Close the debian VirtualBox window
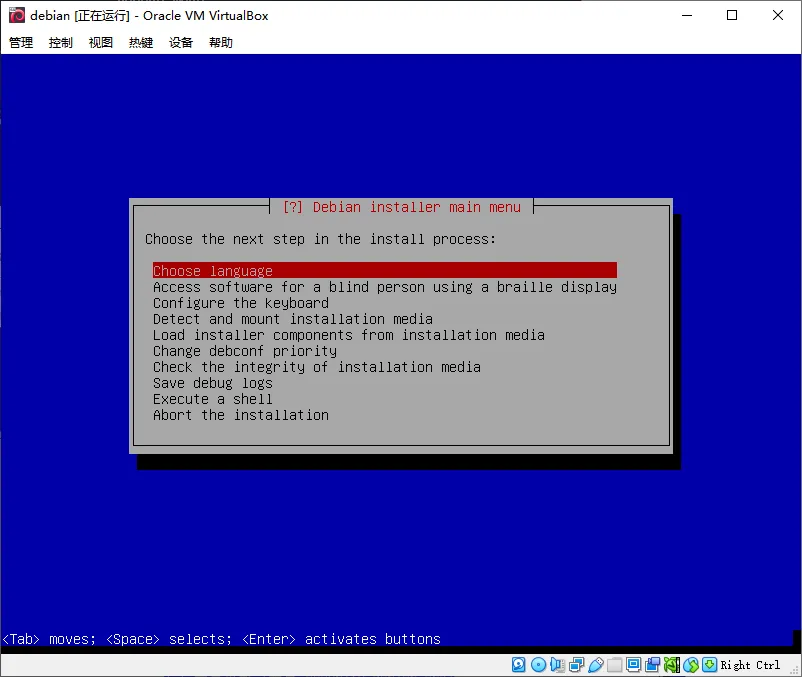This screenshot has width=802, height=677. [777, 15]
